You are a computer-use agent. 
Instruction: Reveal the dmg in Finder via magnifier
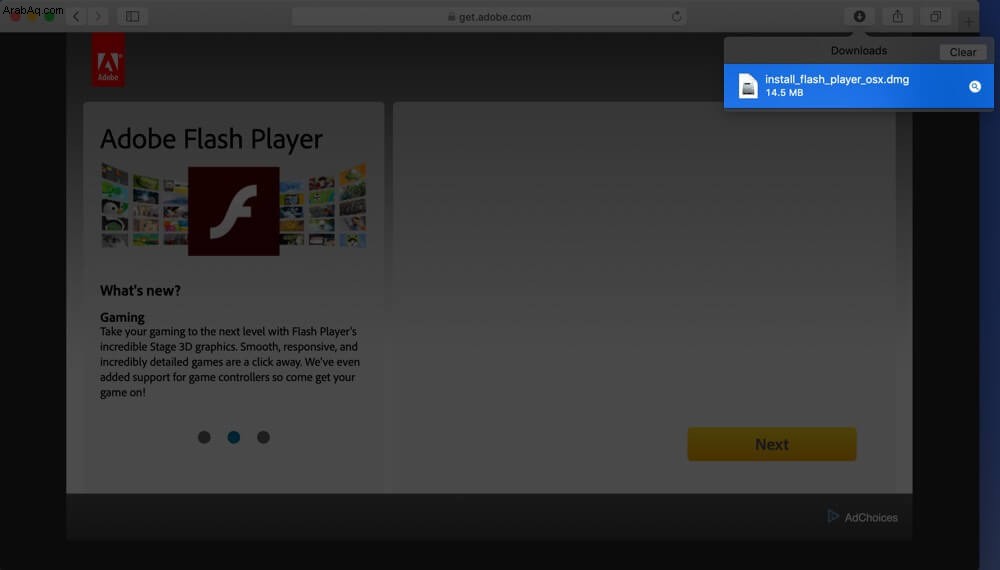[974, 86]
